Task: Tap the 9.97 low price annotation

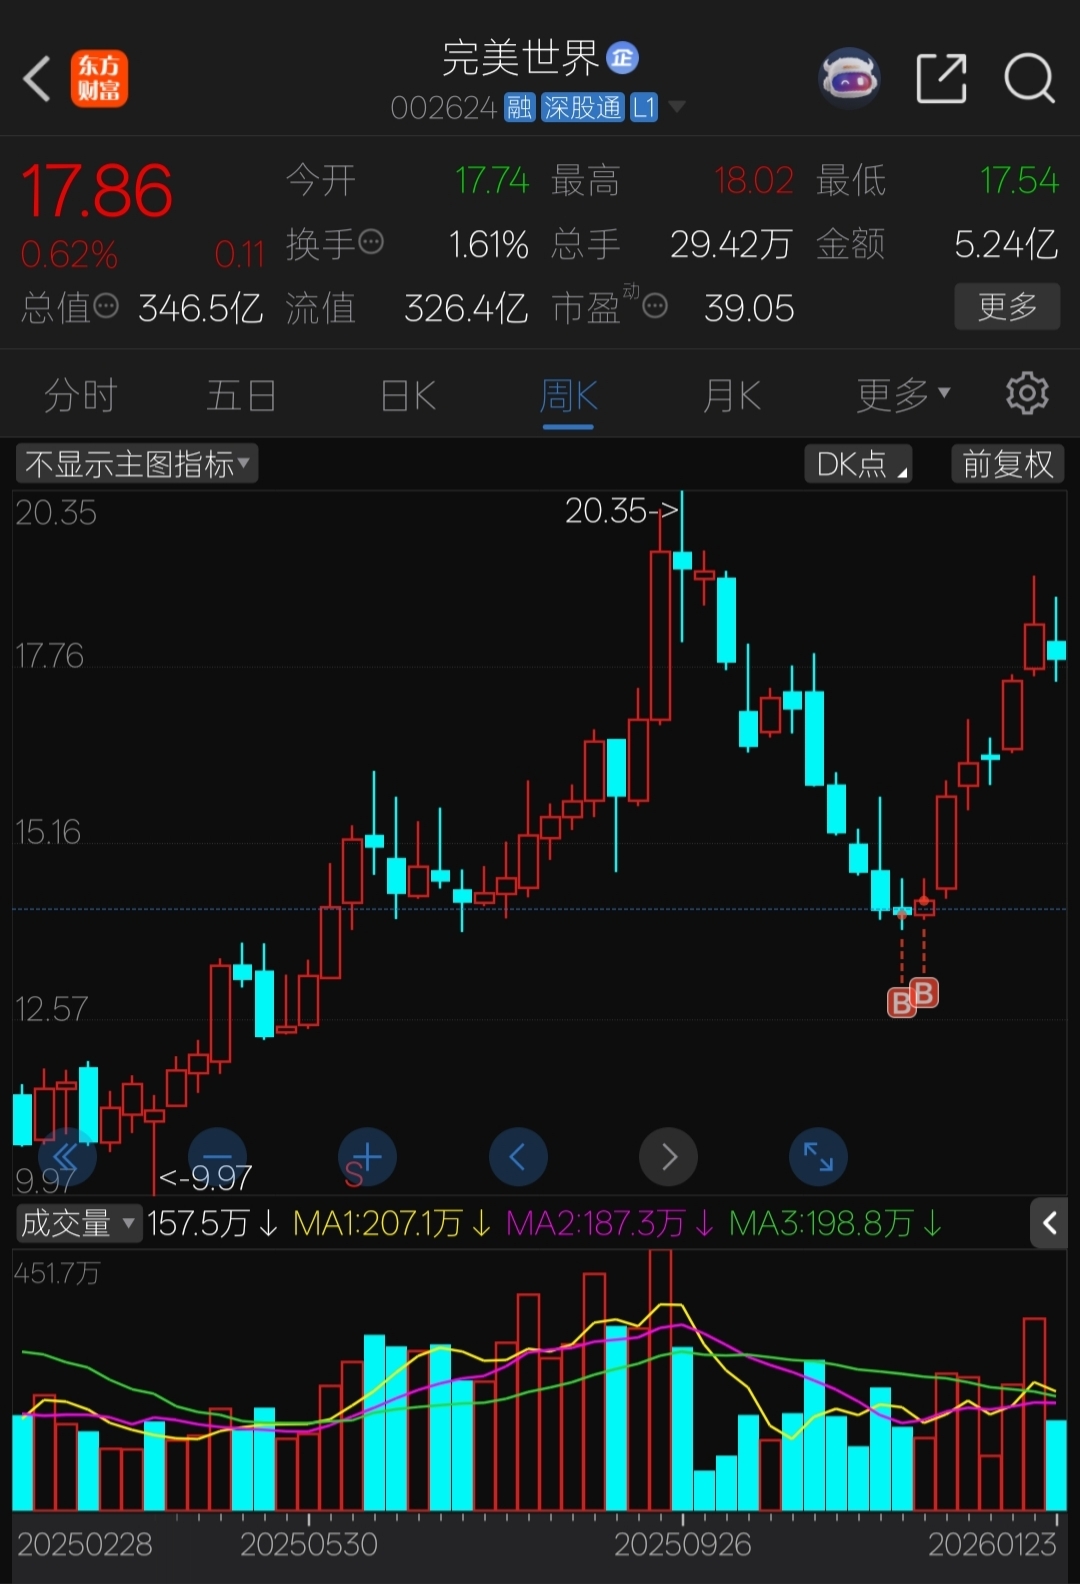Action: (x=206, y=1178)
